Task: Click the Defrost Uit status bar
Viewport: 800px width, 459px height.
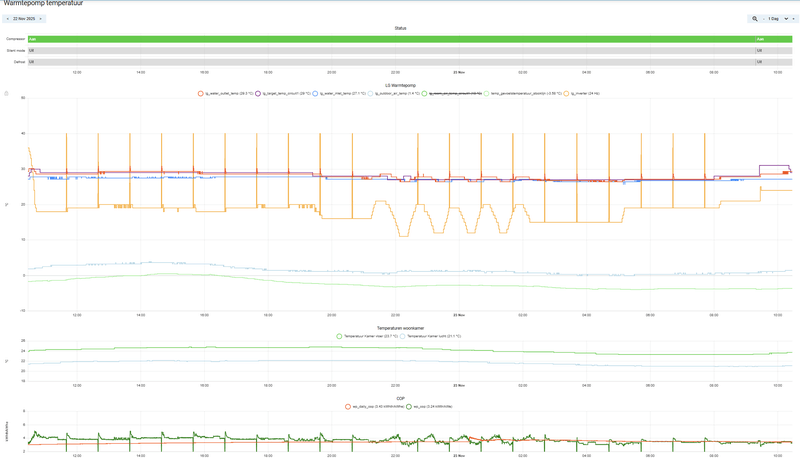Action: click(x=391, y=62)
